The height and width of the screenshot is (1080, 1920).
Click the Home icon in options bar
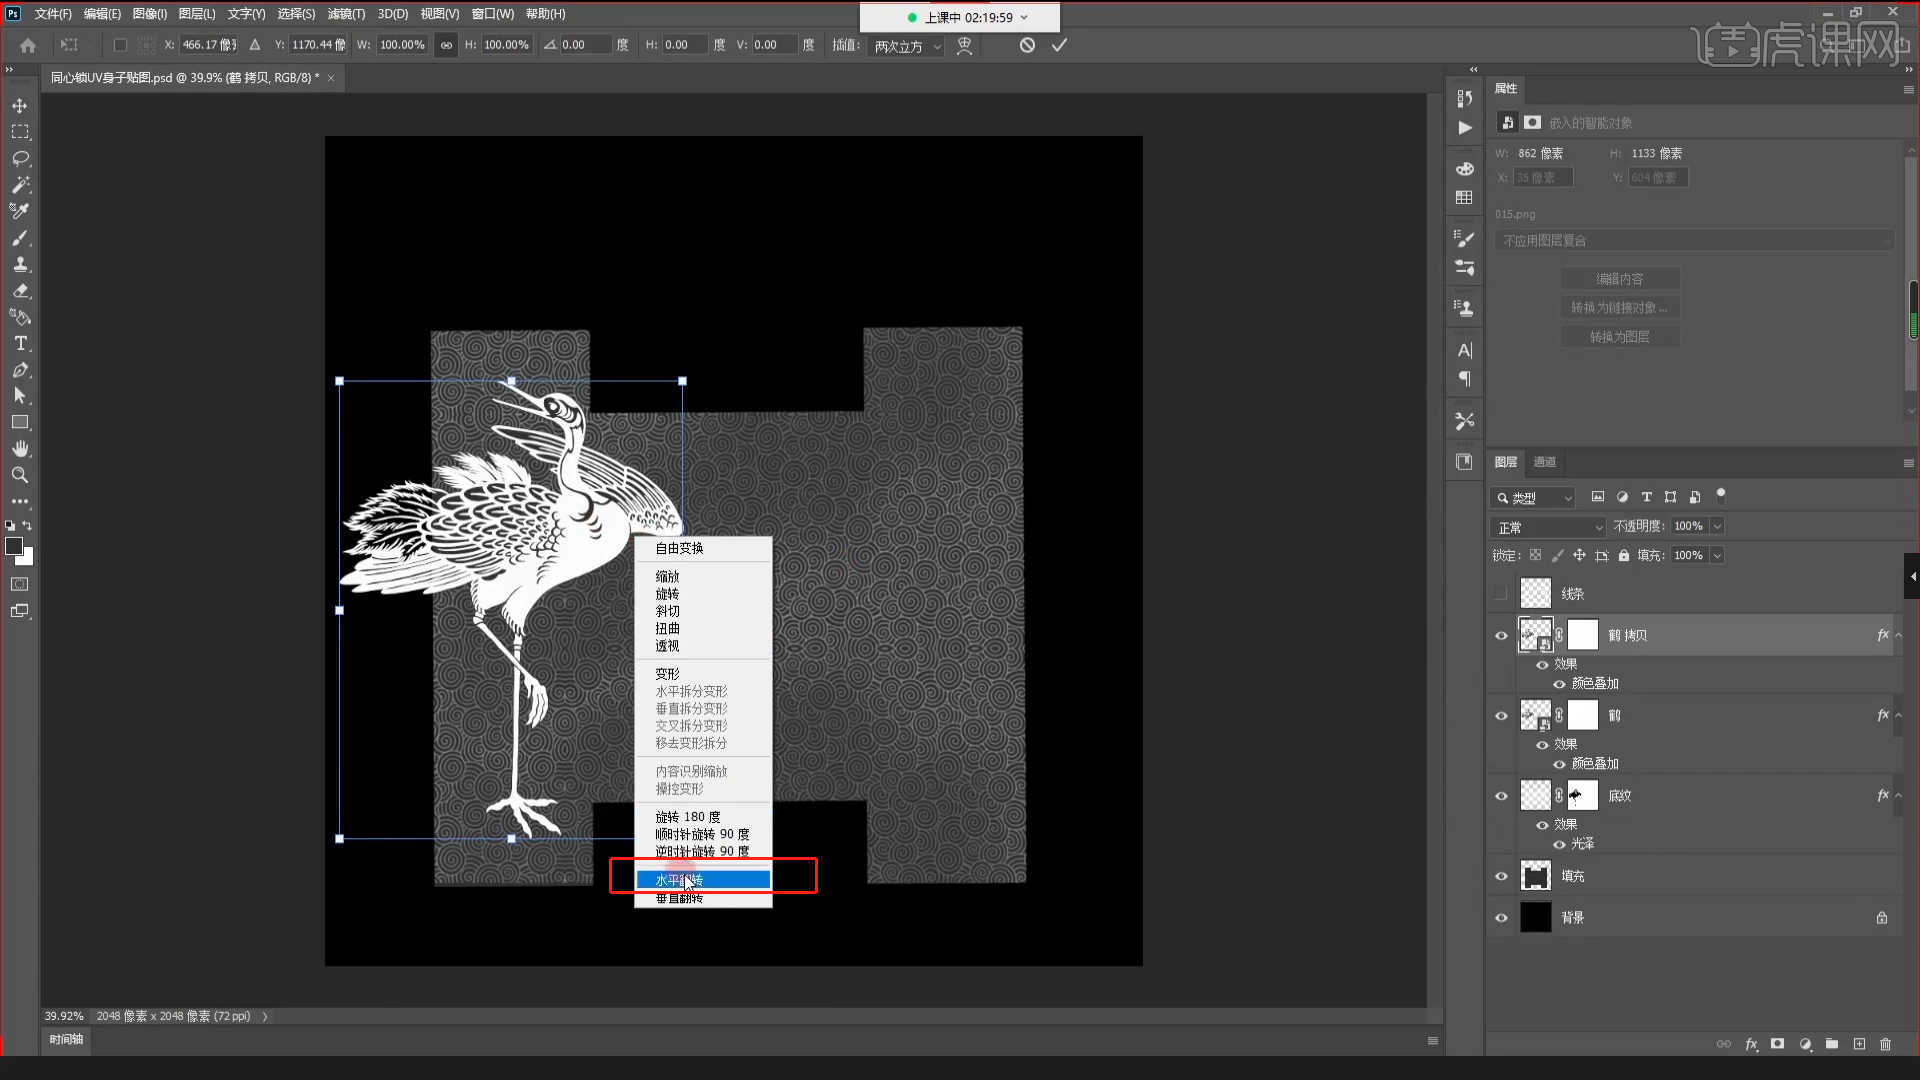point(28,45)
